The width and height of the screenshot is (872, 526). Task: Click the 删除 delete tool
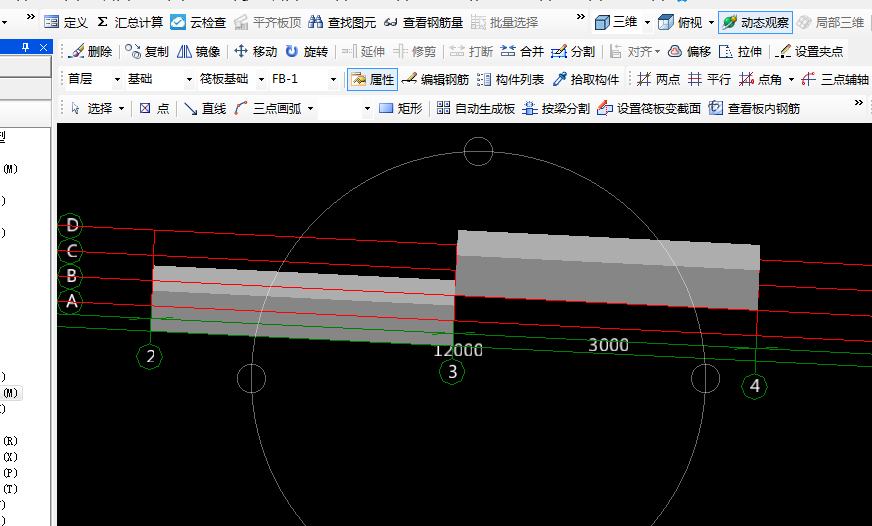point(90,51)
